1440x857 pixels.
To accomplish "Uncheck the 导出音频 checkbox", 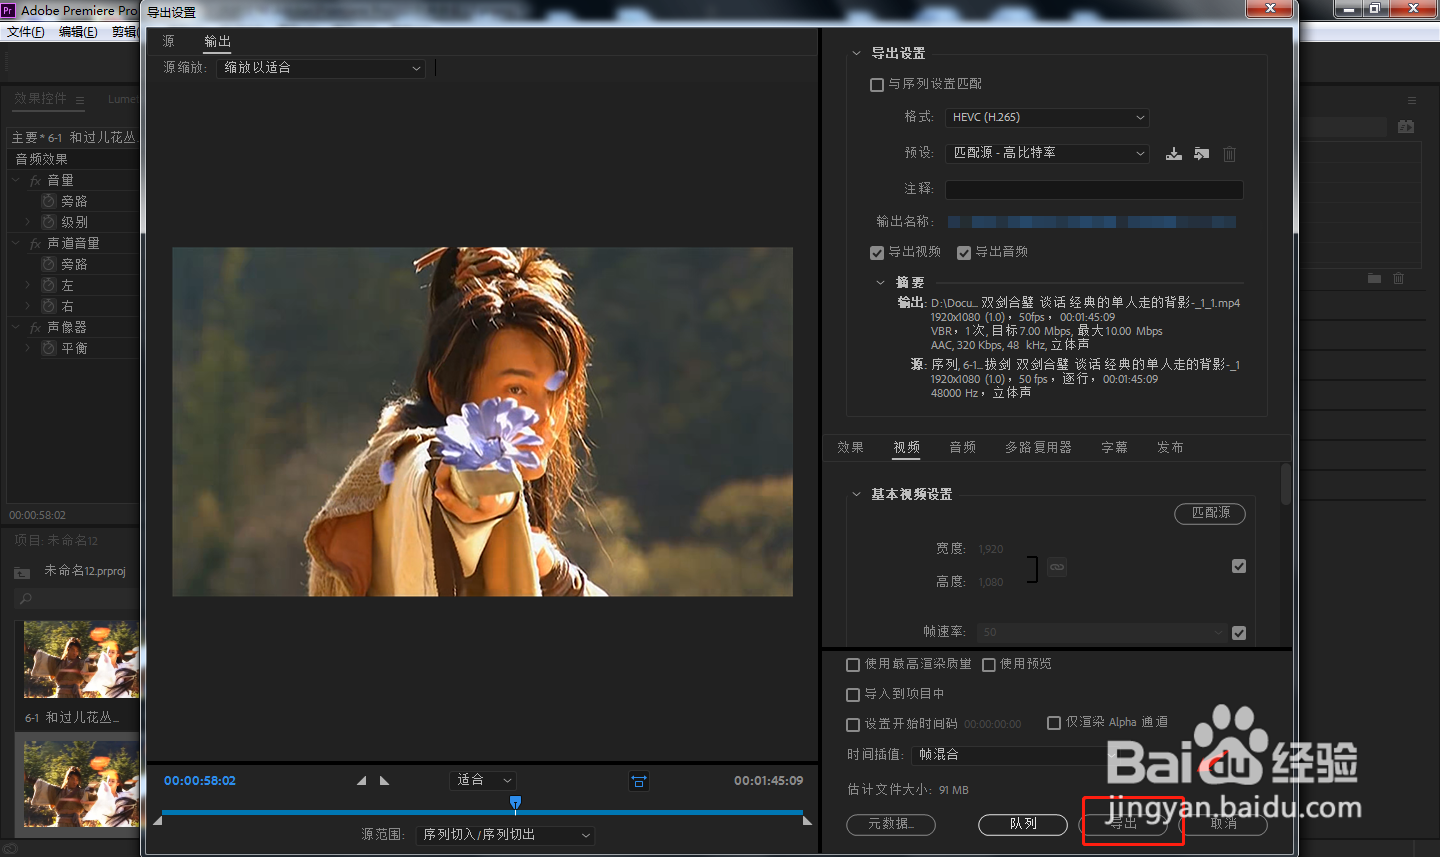I will tap(964, 253).
